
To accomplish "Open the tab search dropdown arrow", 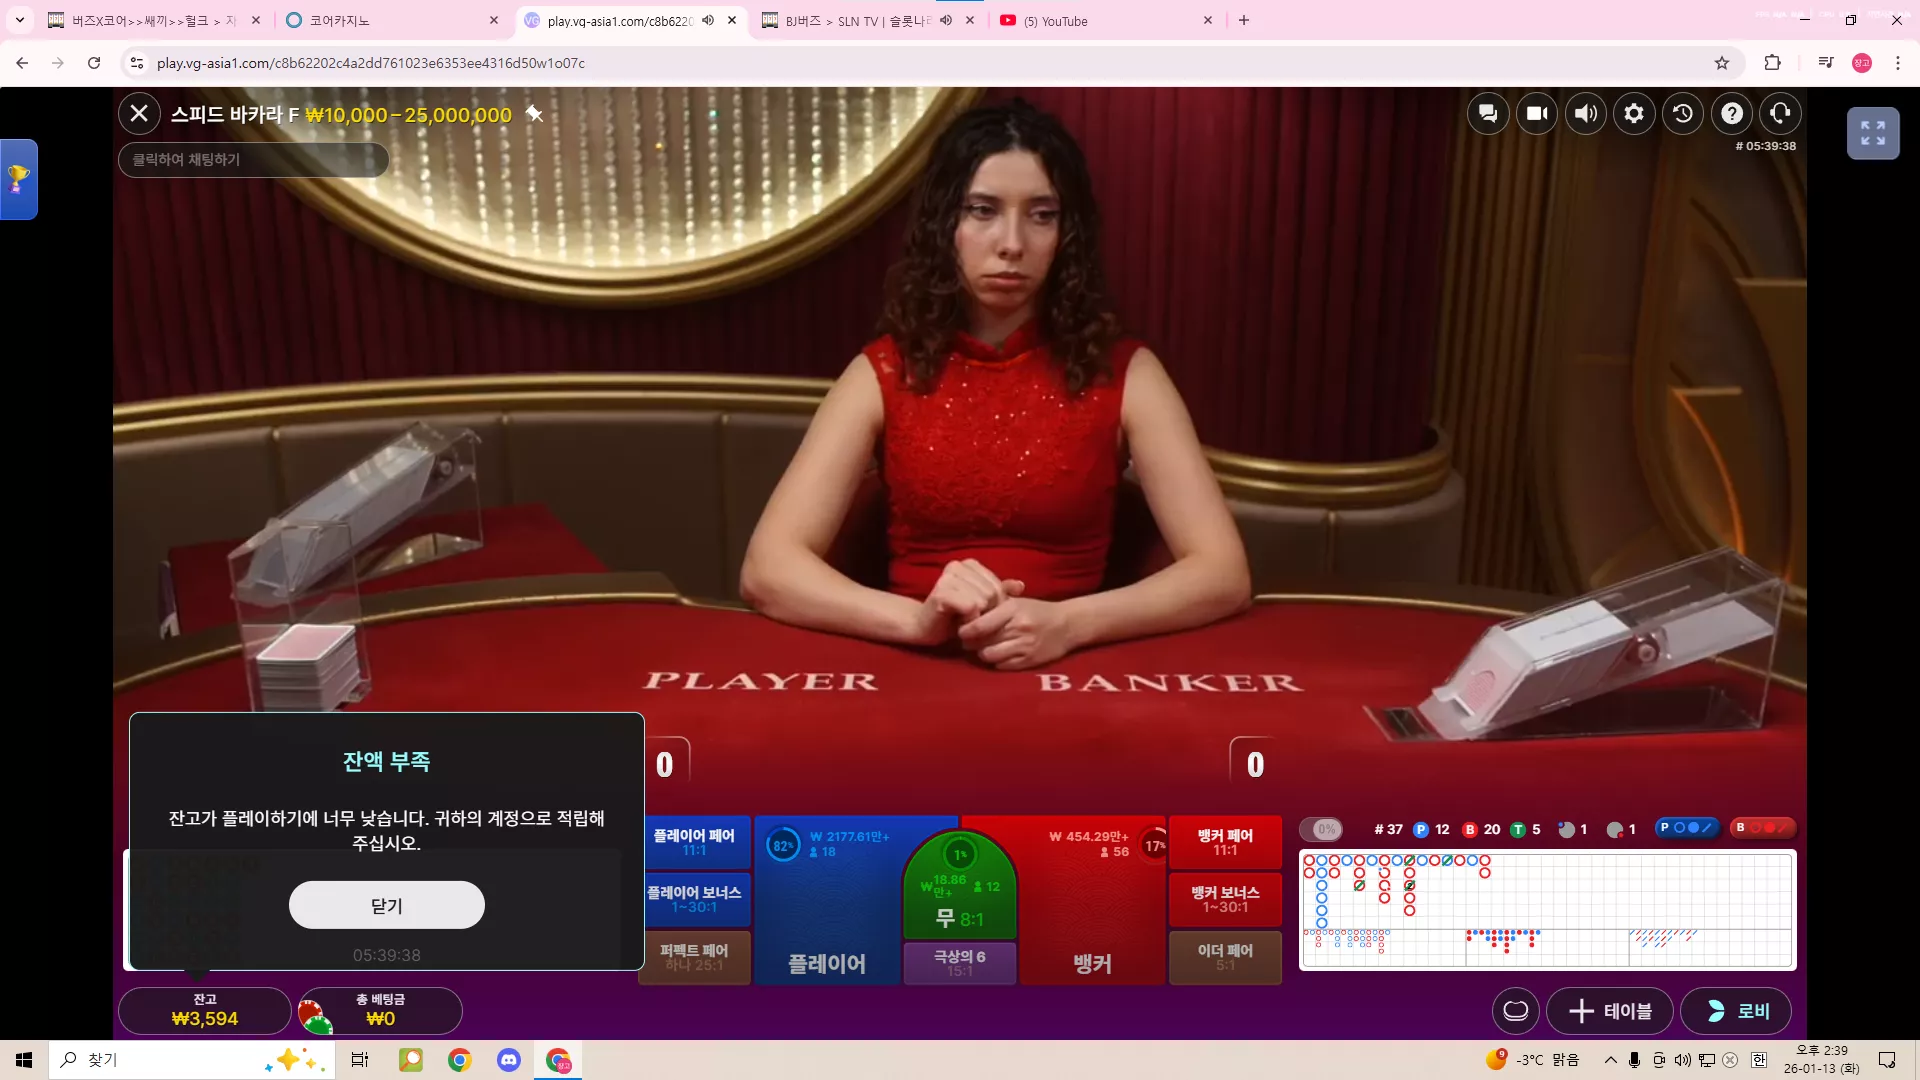I will [x=20, y=20].
